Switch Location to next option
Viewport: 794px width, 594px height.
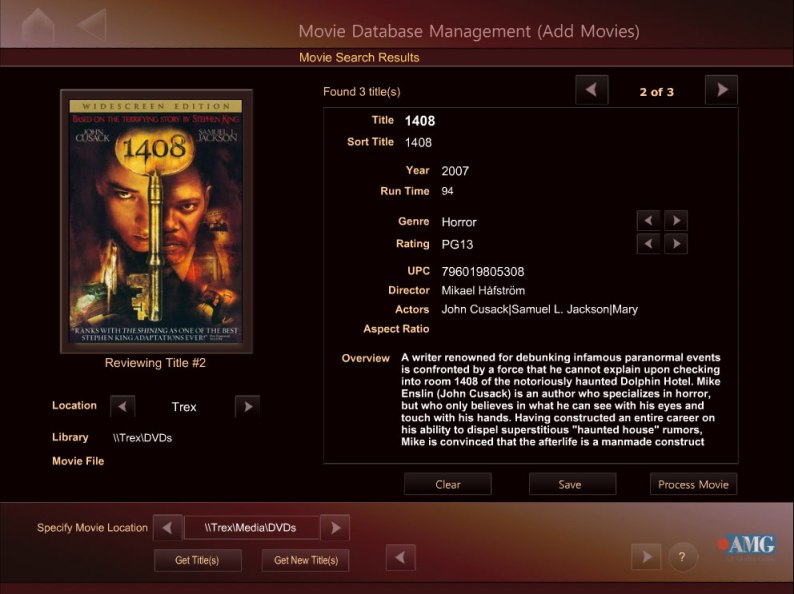click(x=248, y=407)
